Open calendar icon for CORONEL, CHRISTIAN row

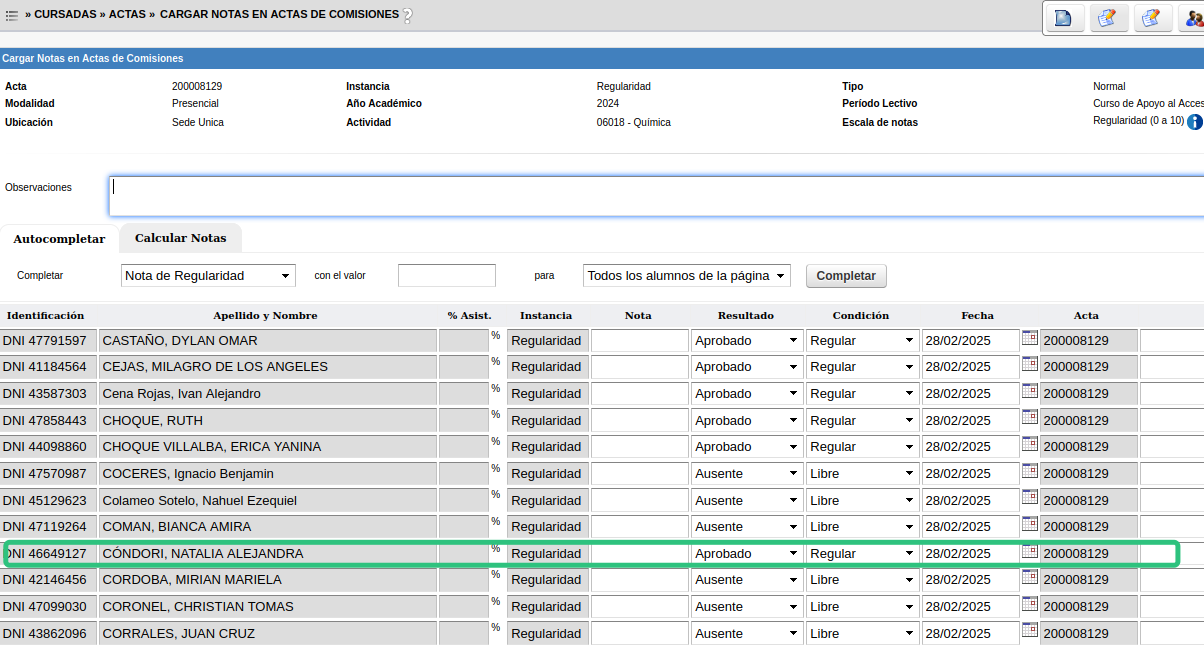1029,604
